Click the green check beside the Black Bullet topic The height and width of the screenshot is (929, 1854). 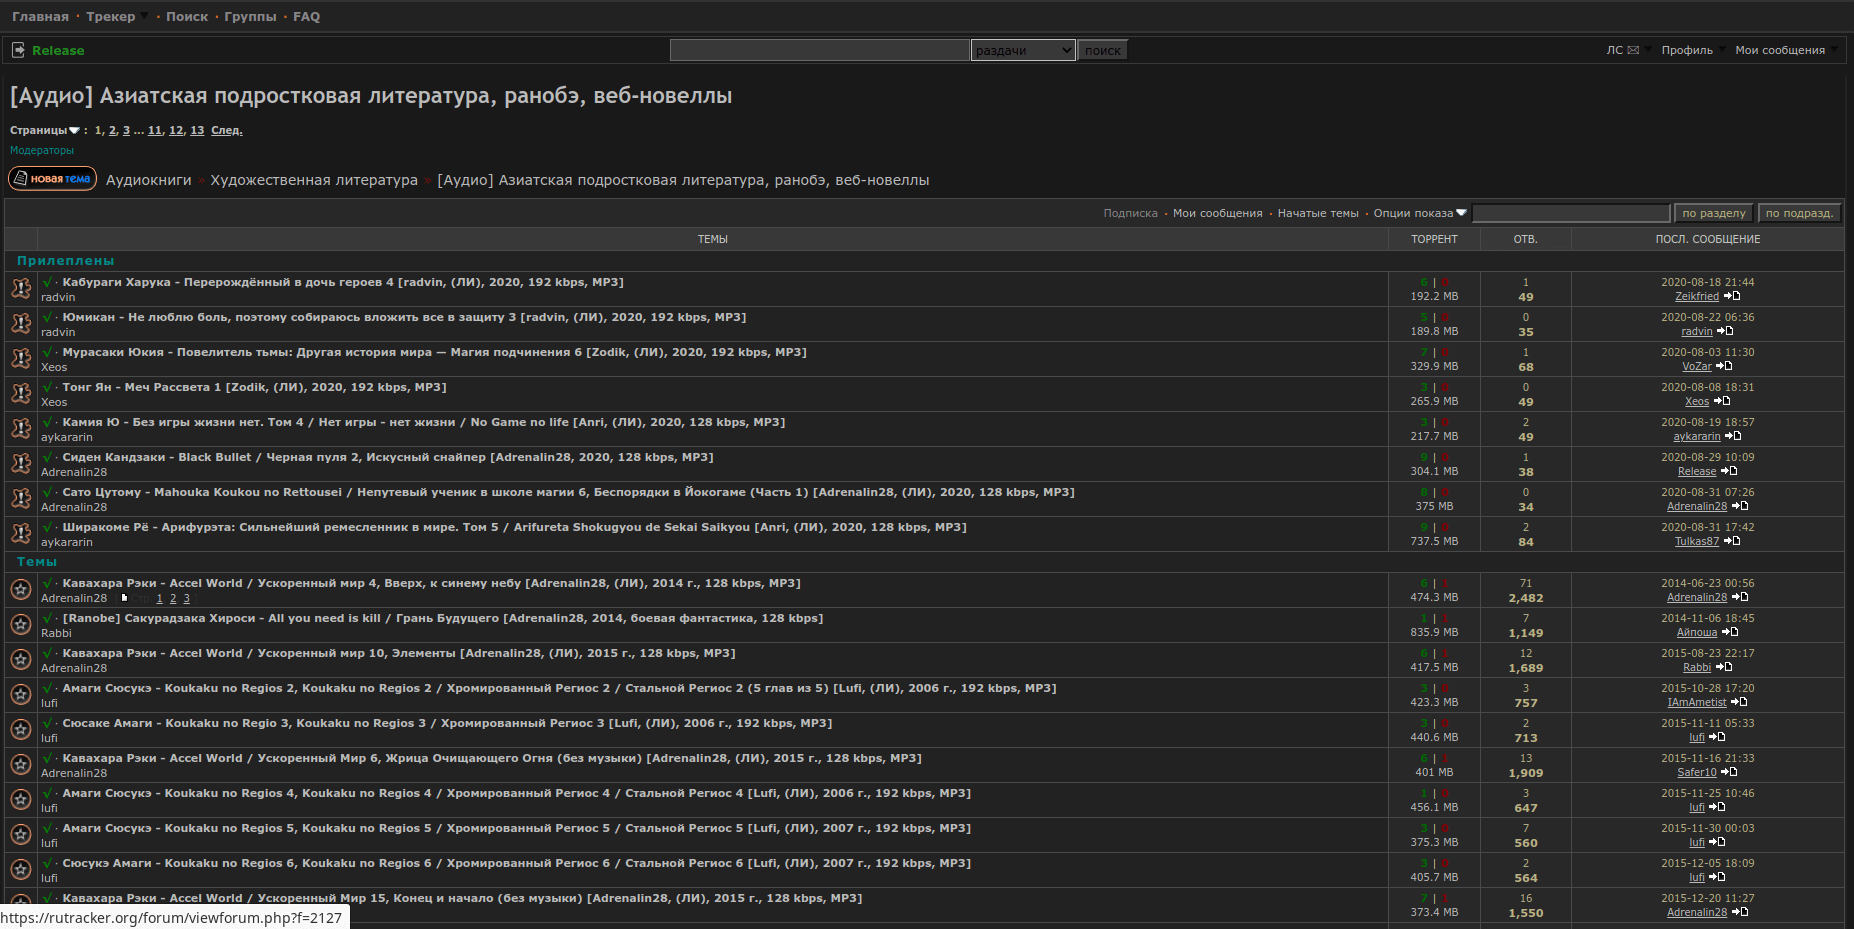pos(48,457)
